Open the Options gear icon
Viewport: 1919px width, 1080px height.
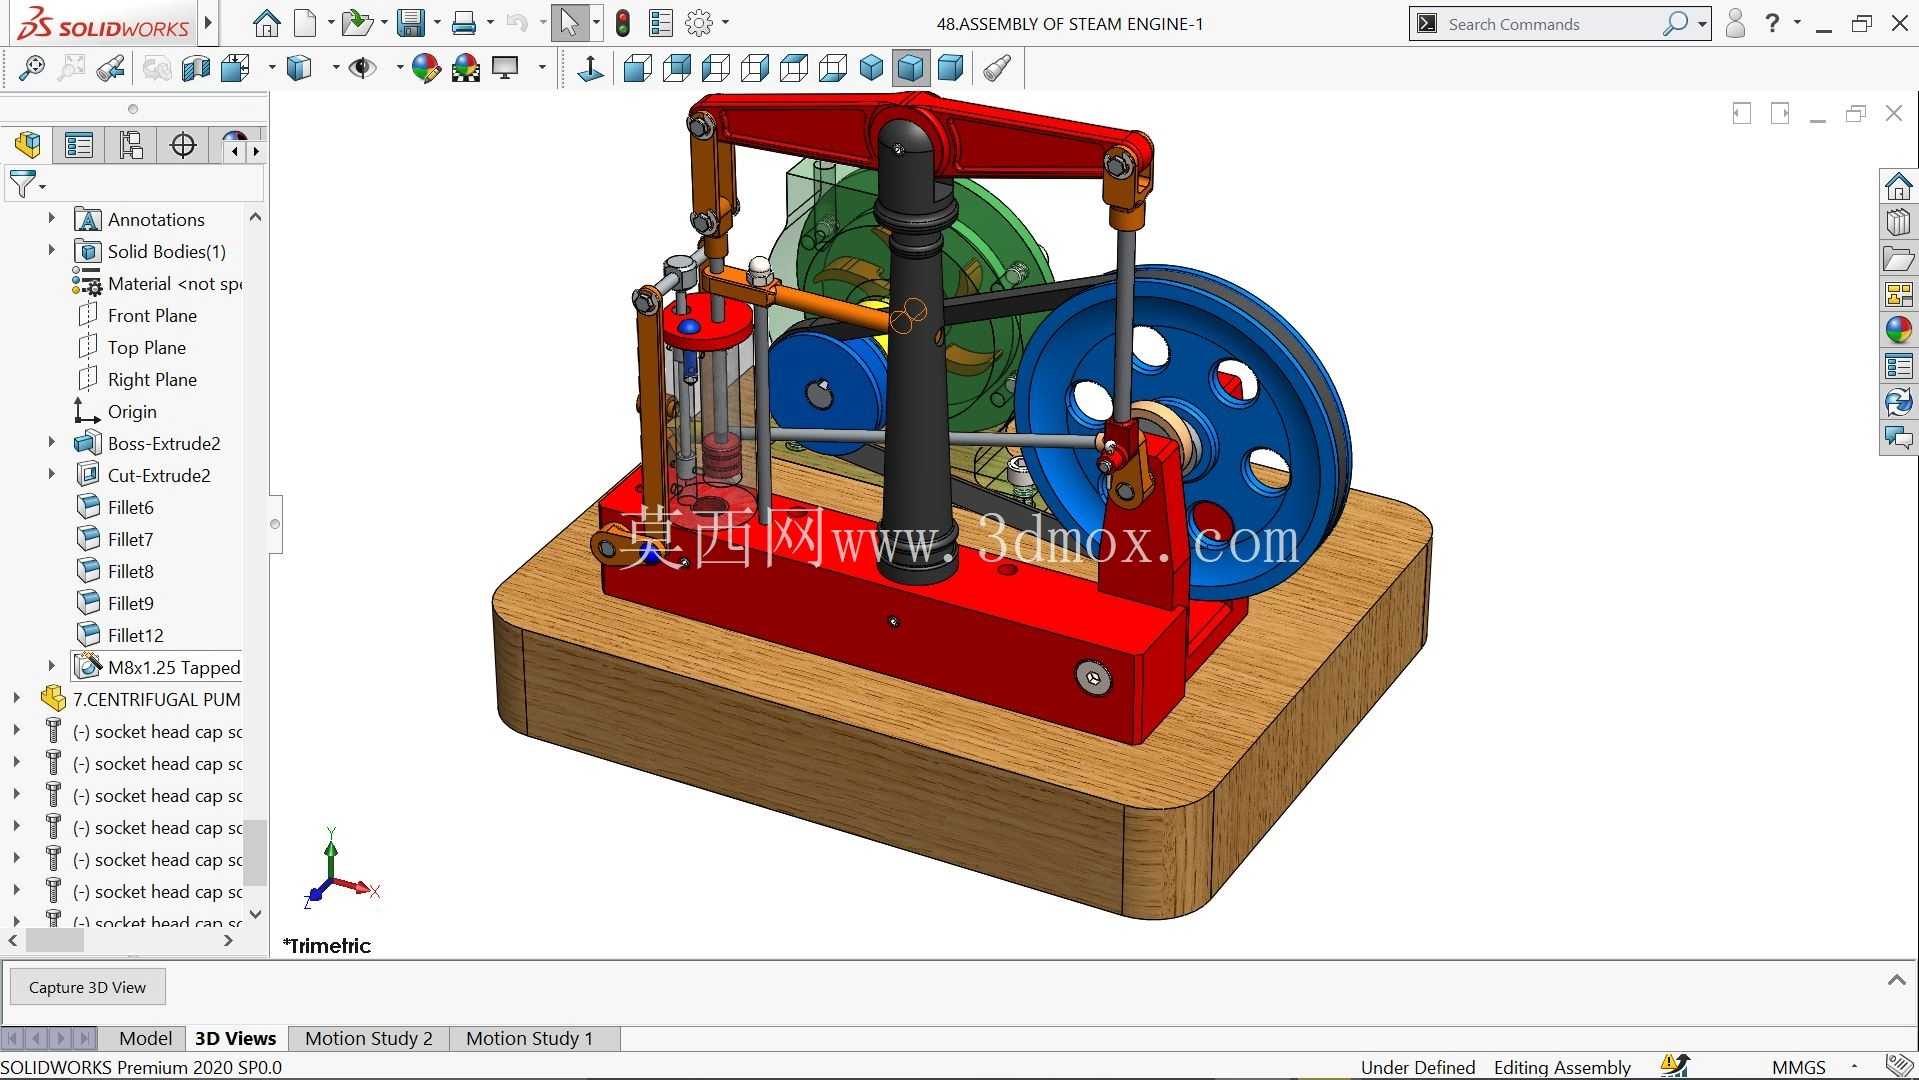(700, 23)
